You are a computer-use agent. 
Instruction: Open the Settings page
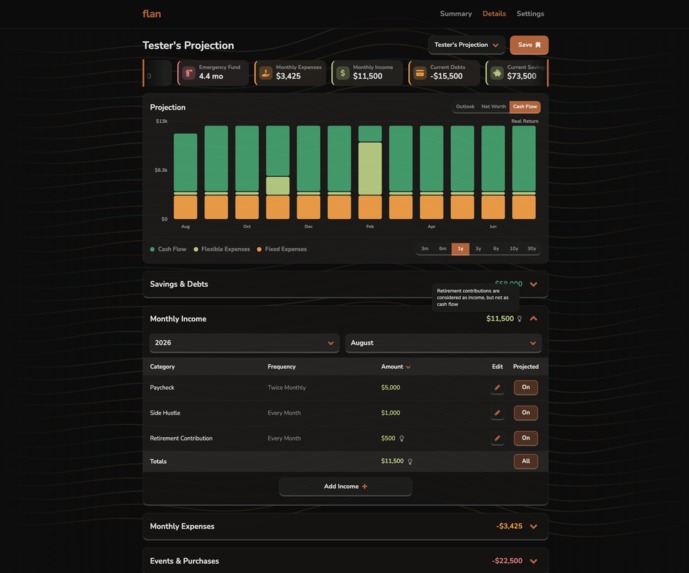click(530, 14)
